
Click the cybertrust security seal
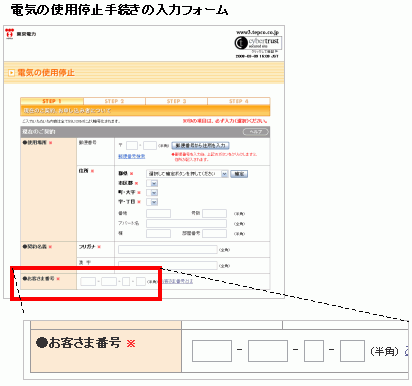click(x=258, y=43)
